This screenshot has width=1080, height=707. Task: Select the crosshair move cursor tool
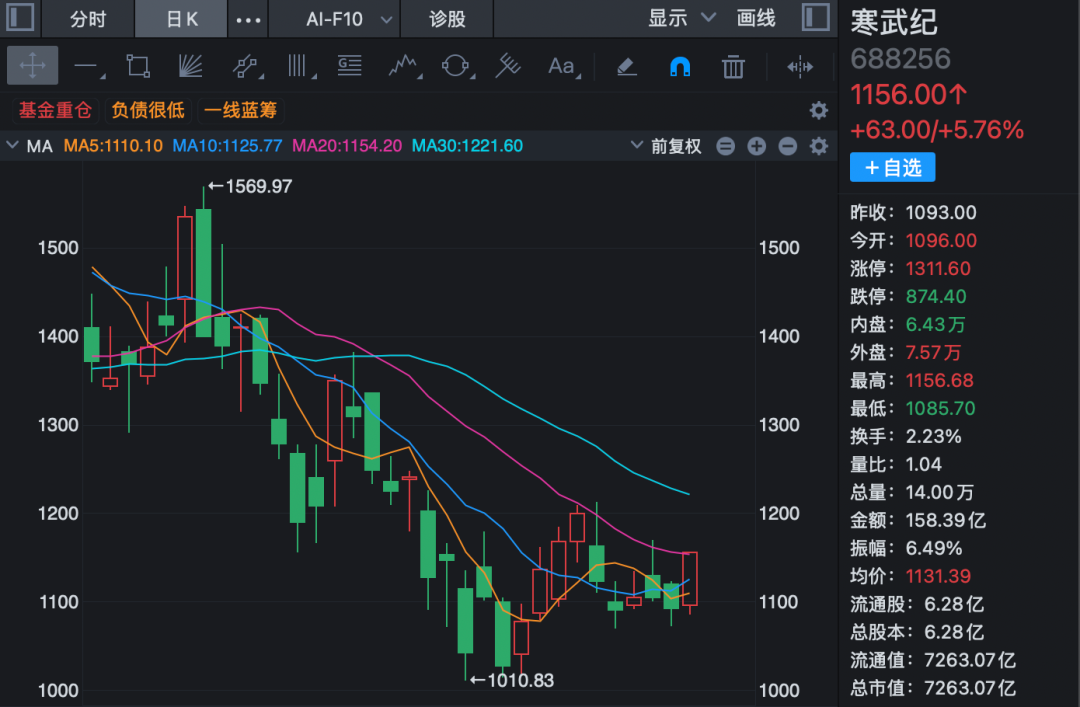click(32, 66)
